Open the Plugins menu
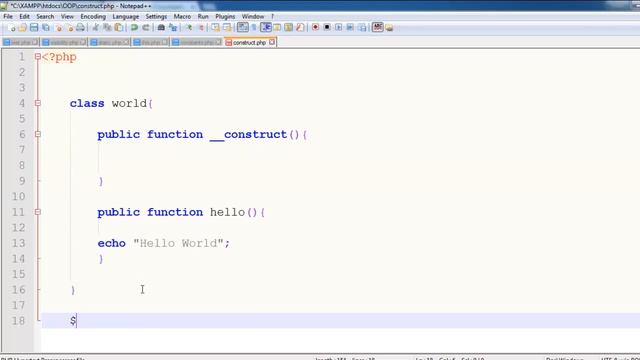This screenshot has width=640, height=360. [225, 16]
